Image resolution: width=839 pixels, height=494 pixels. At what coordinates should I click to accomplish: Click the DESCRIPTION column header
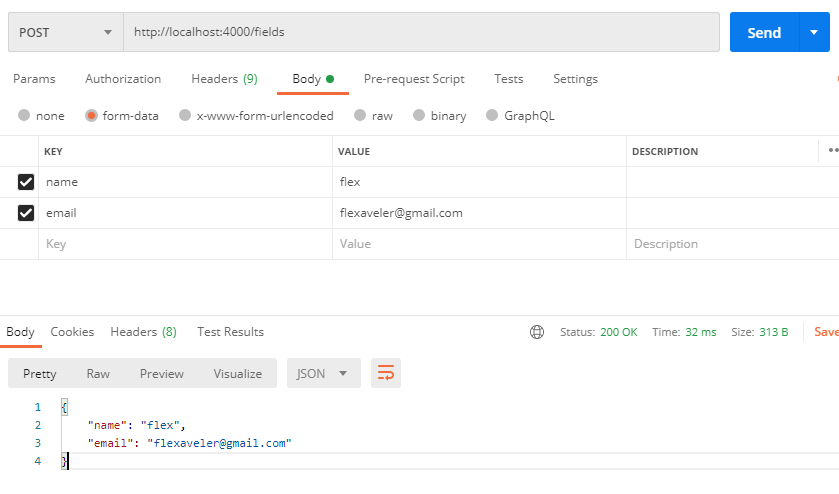point(665,151)
